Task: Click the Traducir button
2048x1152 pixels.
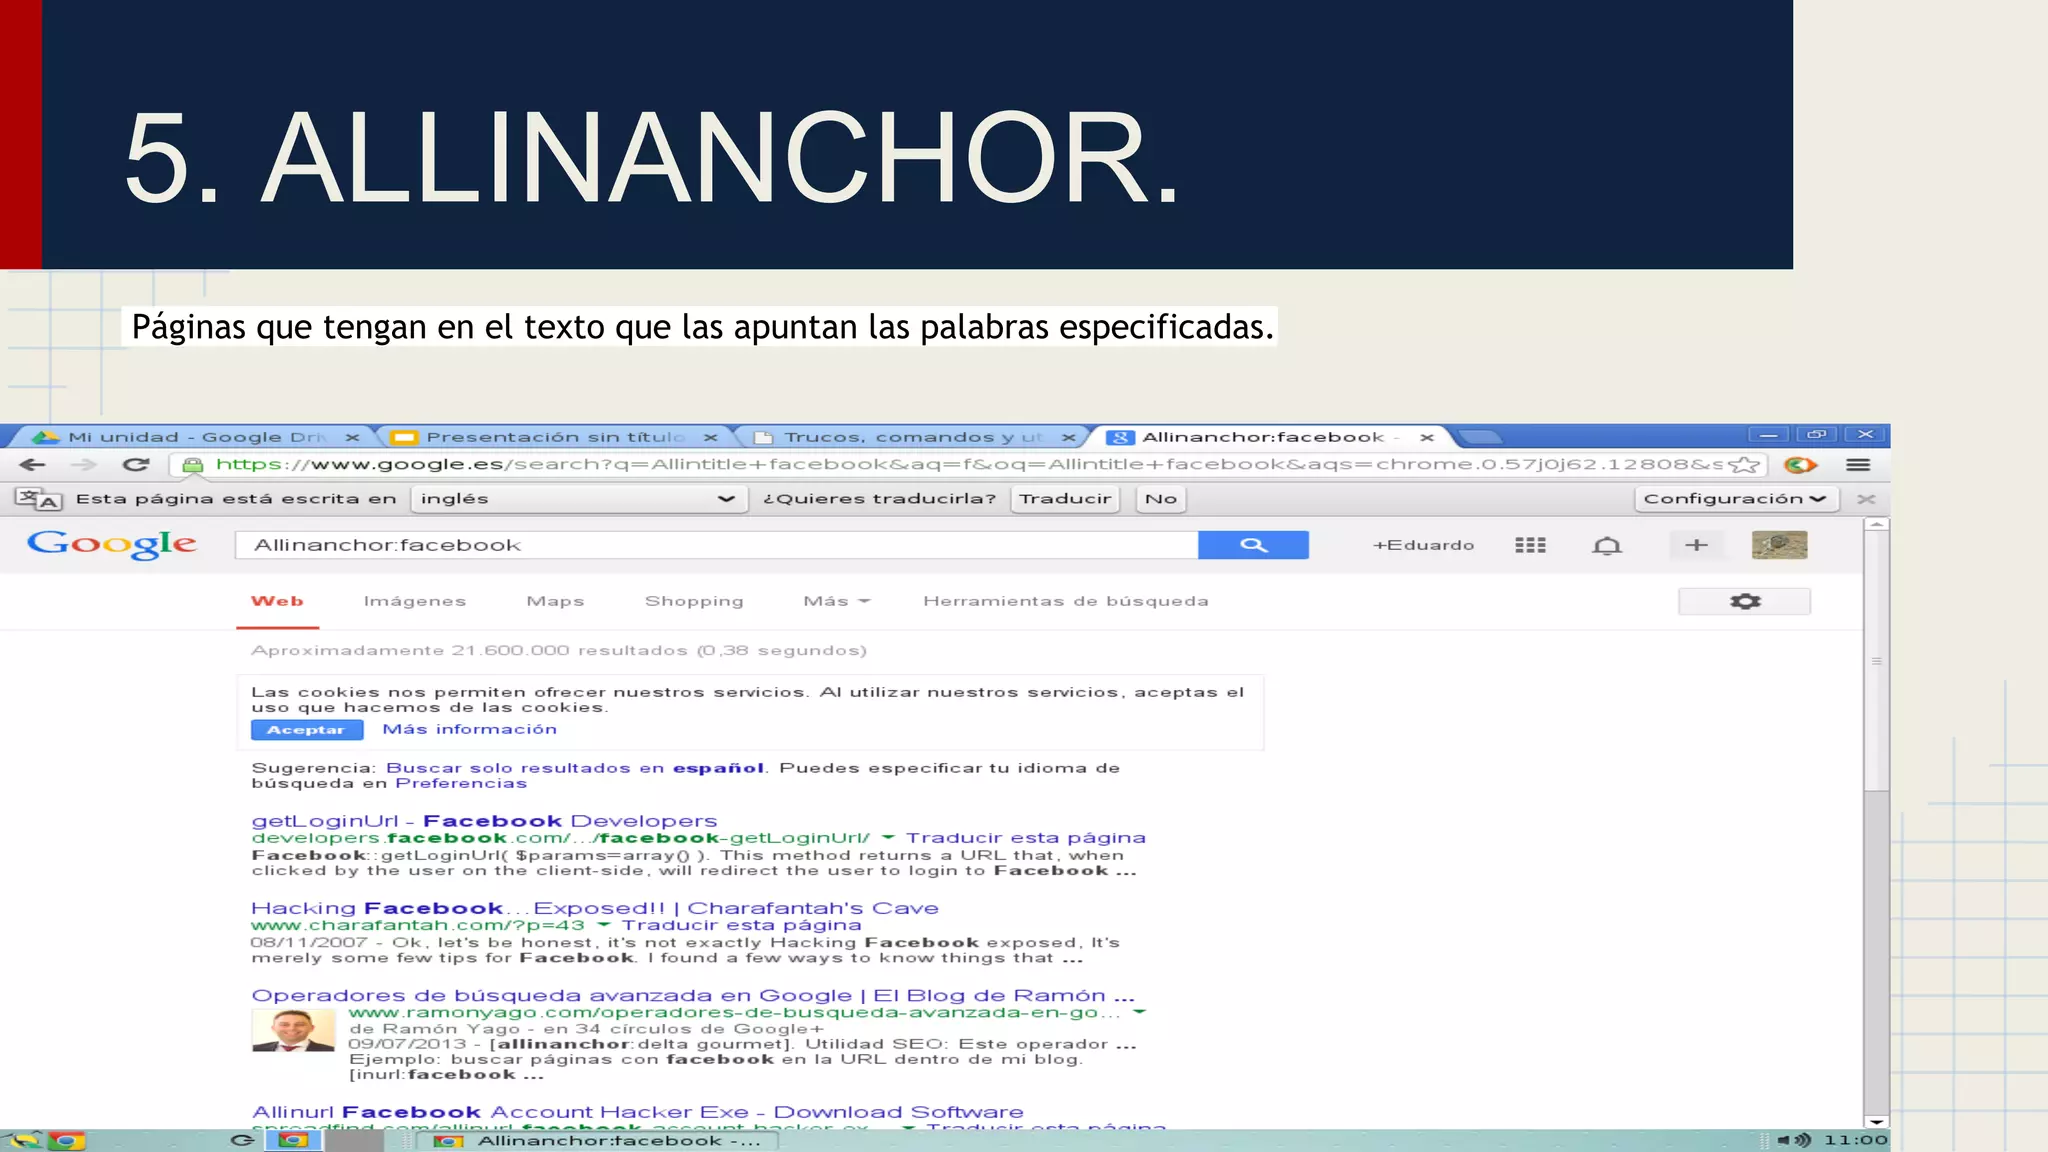Action: [x=1065, y=499]
